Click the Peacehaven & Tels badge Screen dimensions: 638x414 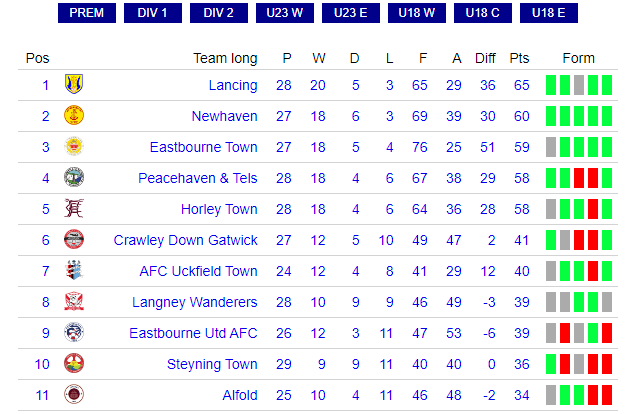(74, 177)
